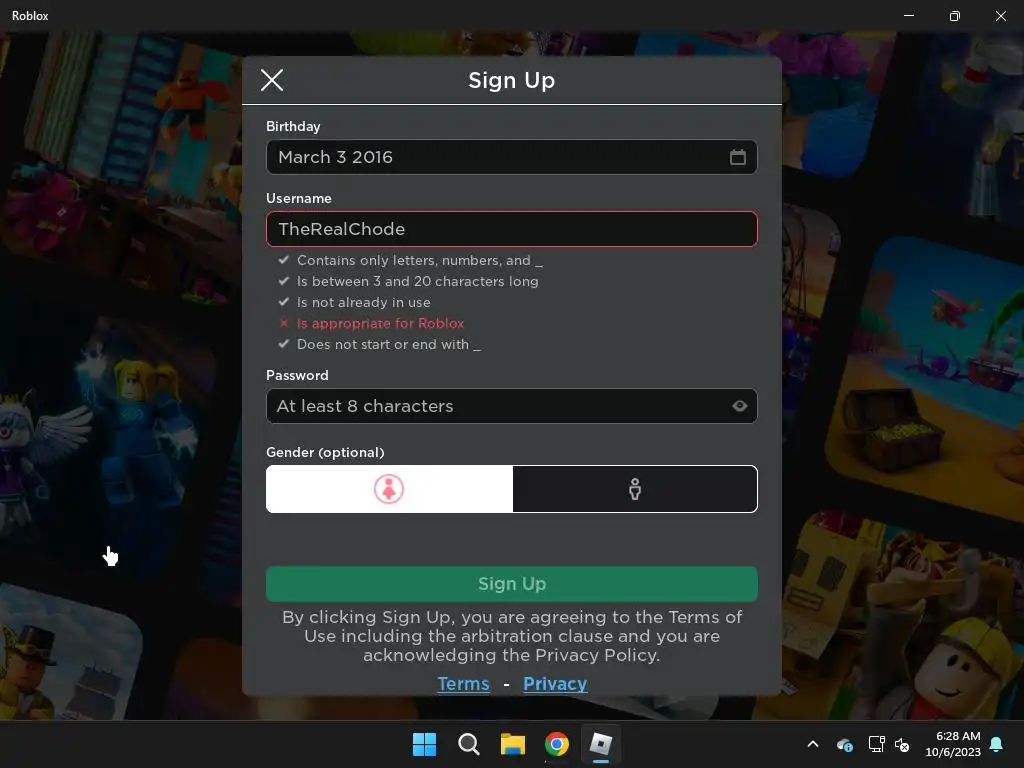Click the Roblox taskbar icon
This screenshot has height=768, width=1024.
point(601,744)
